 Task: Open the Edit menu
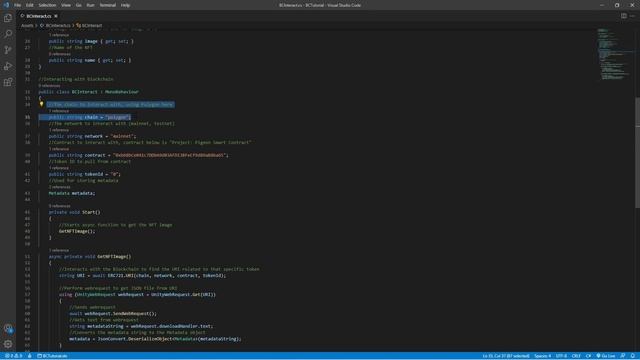(x=30, y=5)
